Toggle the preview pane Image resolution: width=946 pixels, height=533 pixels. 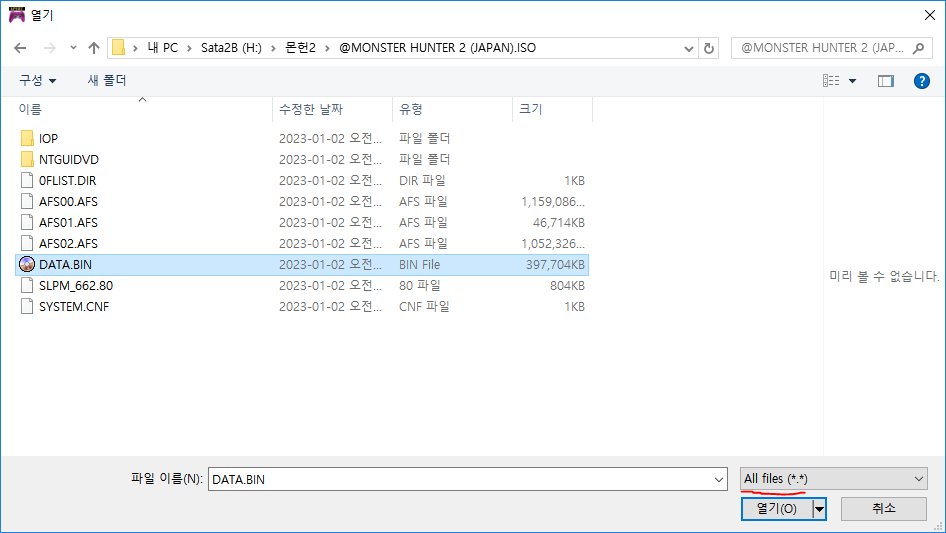[886, 81]
